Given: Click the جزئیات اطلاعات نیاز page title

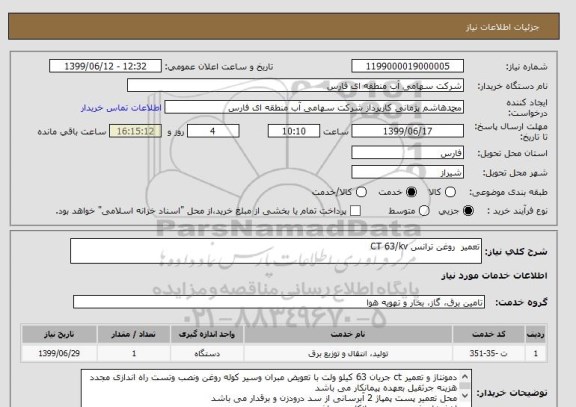Looking at the screenshot, I should (502, 27).
